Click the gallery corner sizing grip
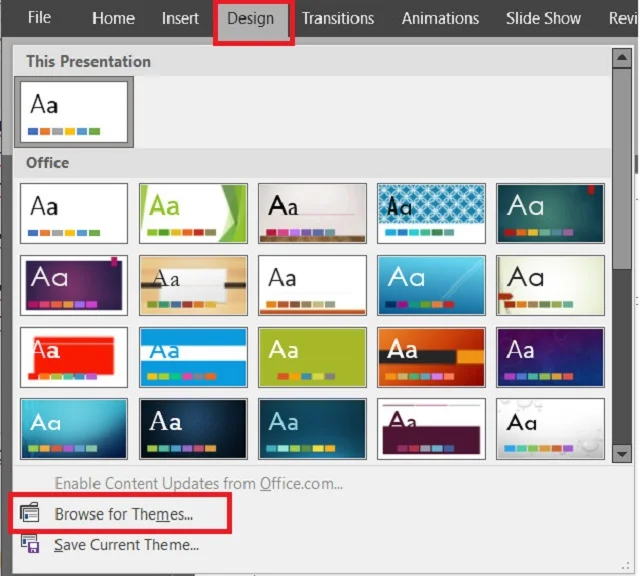This screenshot has width=640, height=576. point(625,566)
